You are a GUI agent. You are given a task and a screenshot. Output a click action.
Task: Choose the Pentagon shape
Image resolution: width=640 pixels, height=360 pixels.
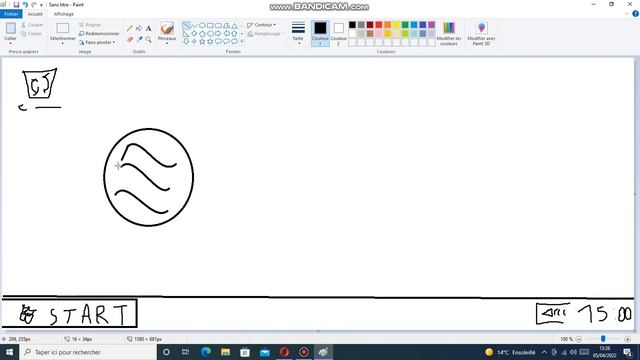(202, 33)
